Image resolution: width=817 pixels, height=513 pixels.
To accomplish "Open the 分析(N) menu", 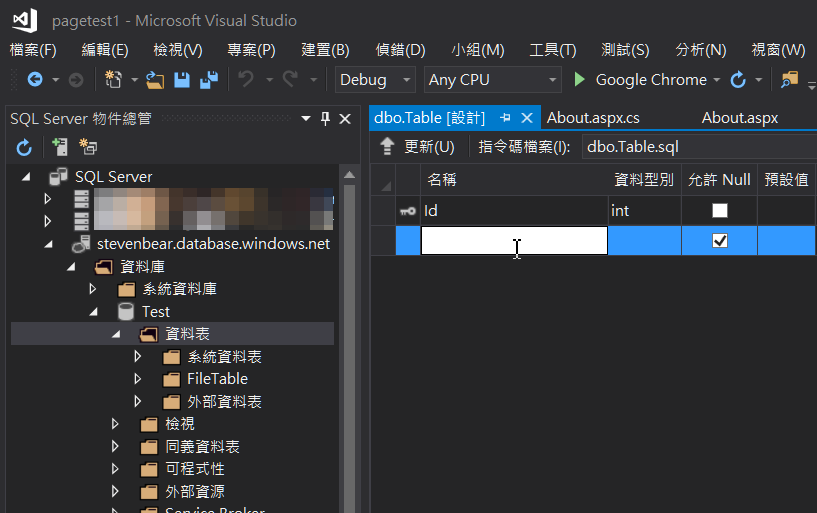I will pyautogui.click(x=700, y=50).
